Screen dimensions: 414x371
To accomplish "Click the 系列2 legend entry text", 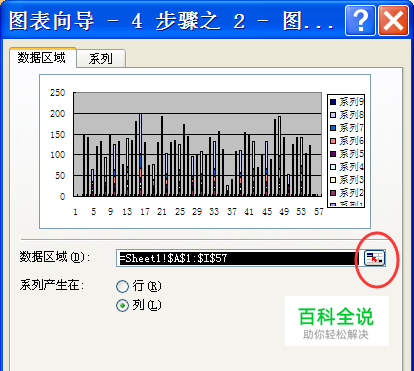I will pyautogui.click(x=351, y=193).
